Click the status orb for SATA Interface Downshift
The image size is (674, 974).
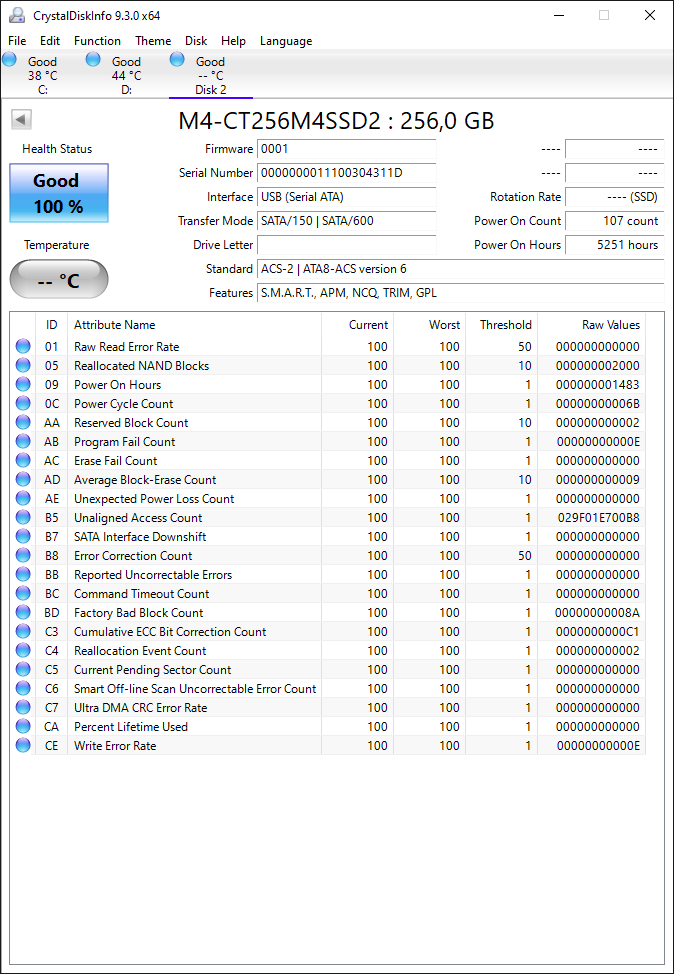[x=23, y=537]
